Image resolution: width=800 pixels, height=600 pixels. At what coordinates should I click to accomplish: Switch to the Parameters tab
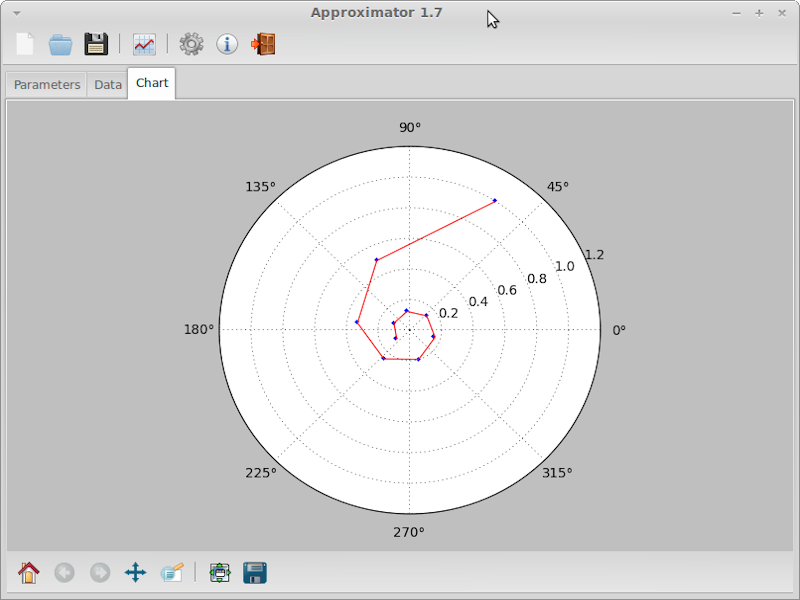47,85
